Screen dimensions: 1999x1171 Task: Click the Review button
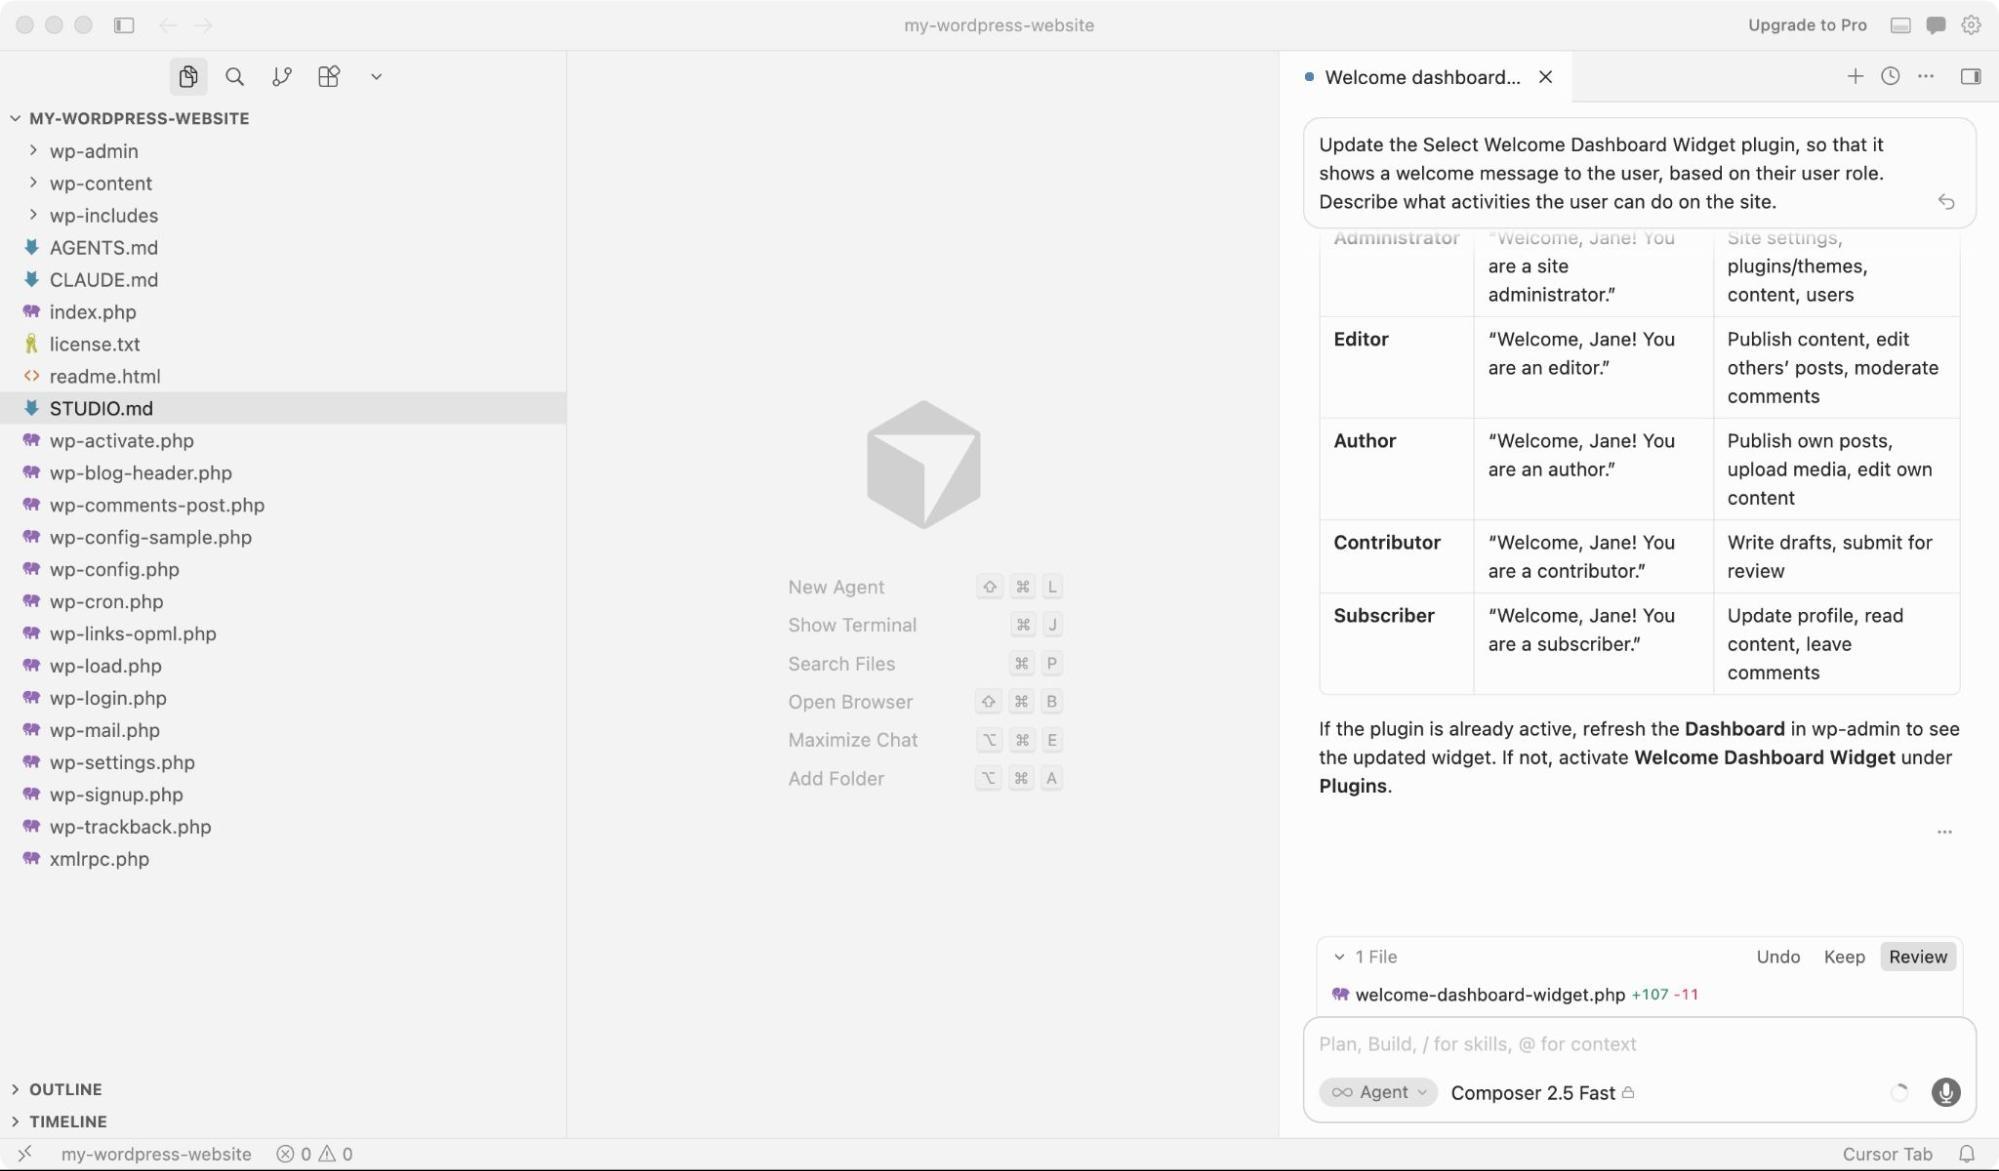(x=1918, y=957)
